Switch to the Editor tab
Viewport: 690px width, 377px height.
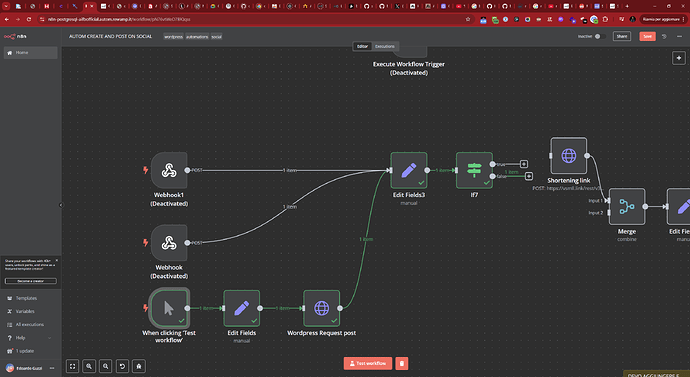coord(362,46)
